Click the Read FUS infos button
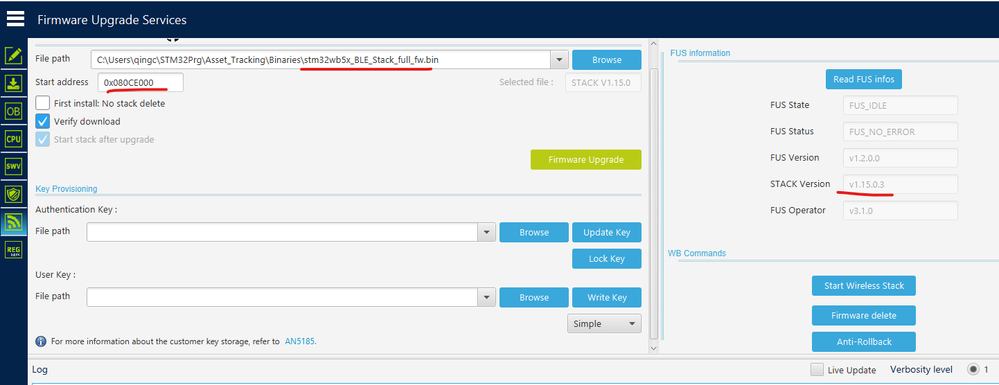Viewport: 999px width, 385px height. (x=863, y=80)
